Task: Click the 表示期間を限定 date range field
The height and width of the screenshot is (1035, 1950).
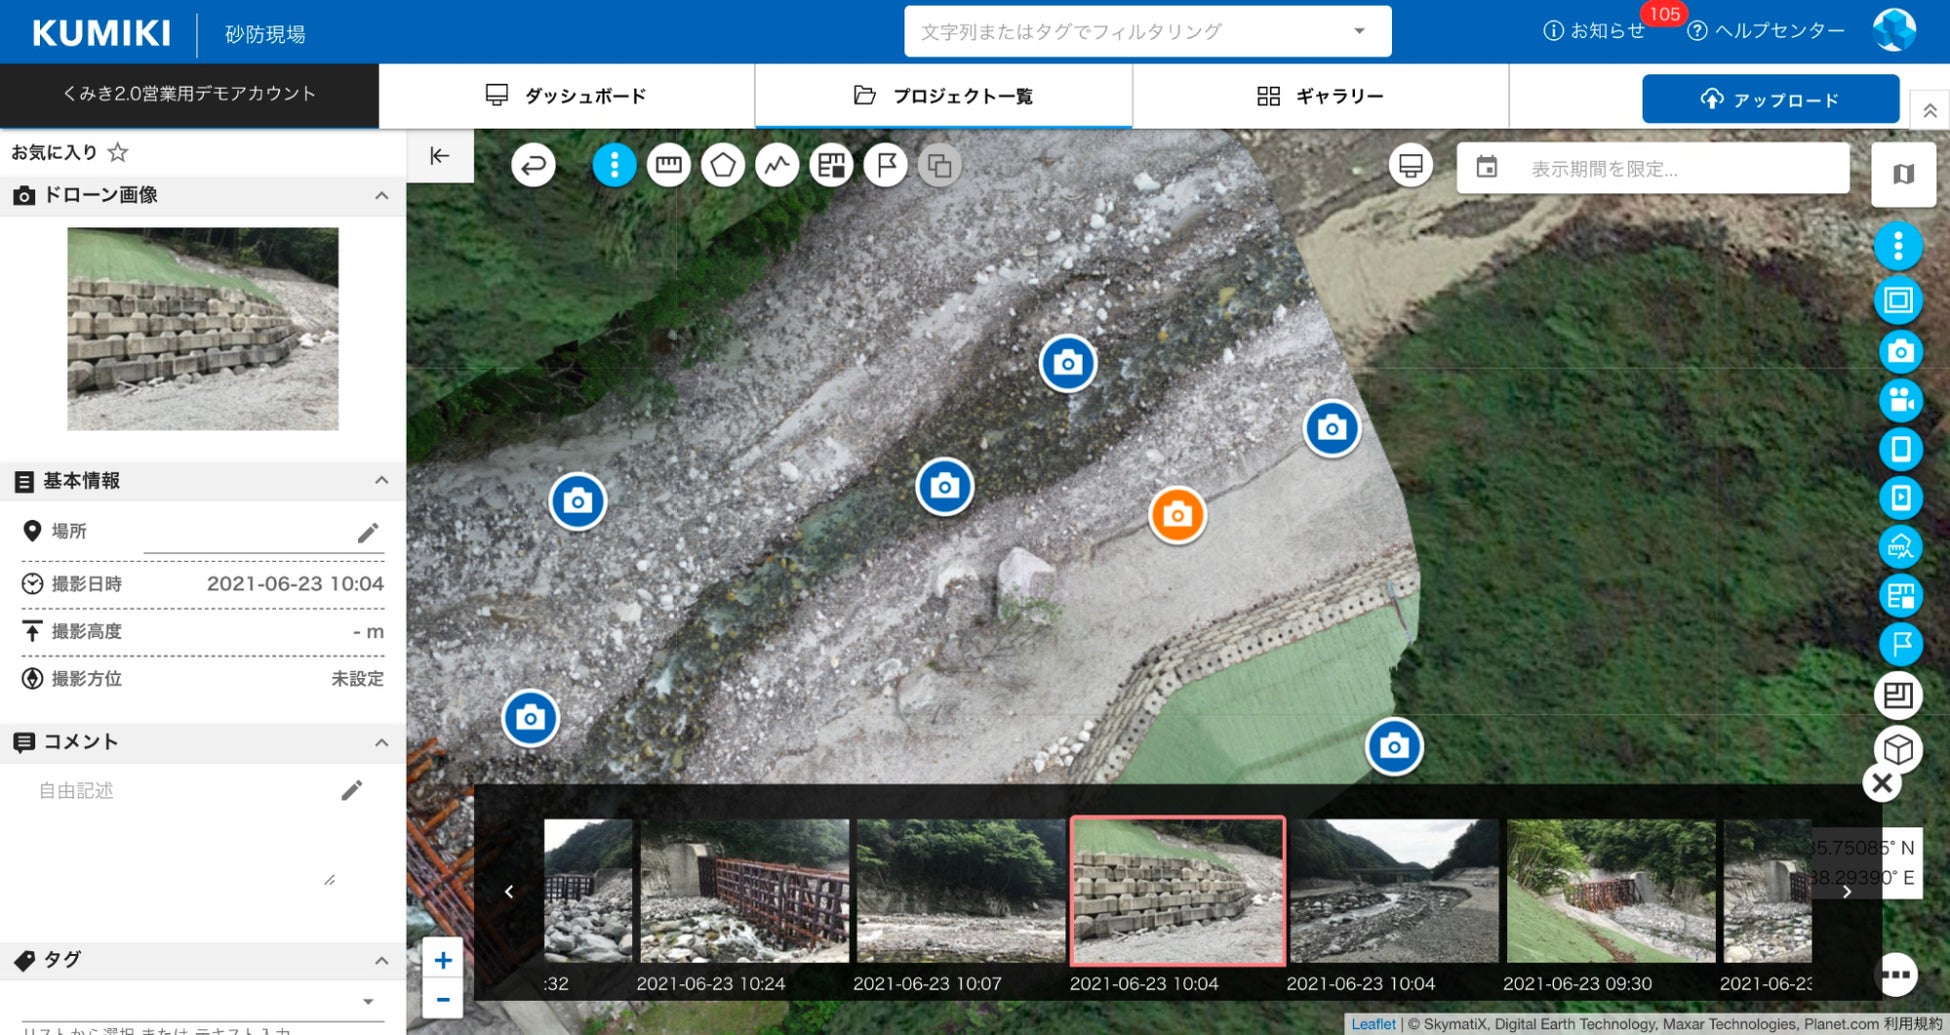Action: (x=1653, y=168)
